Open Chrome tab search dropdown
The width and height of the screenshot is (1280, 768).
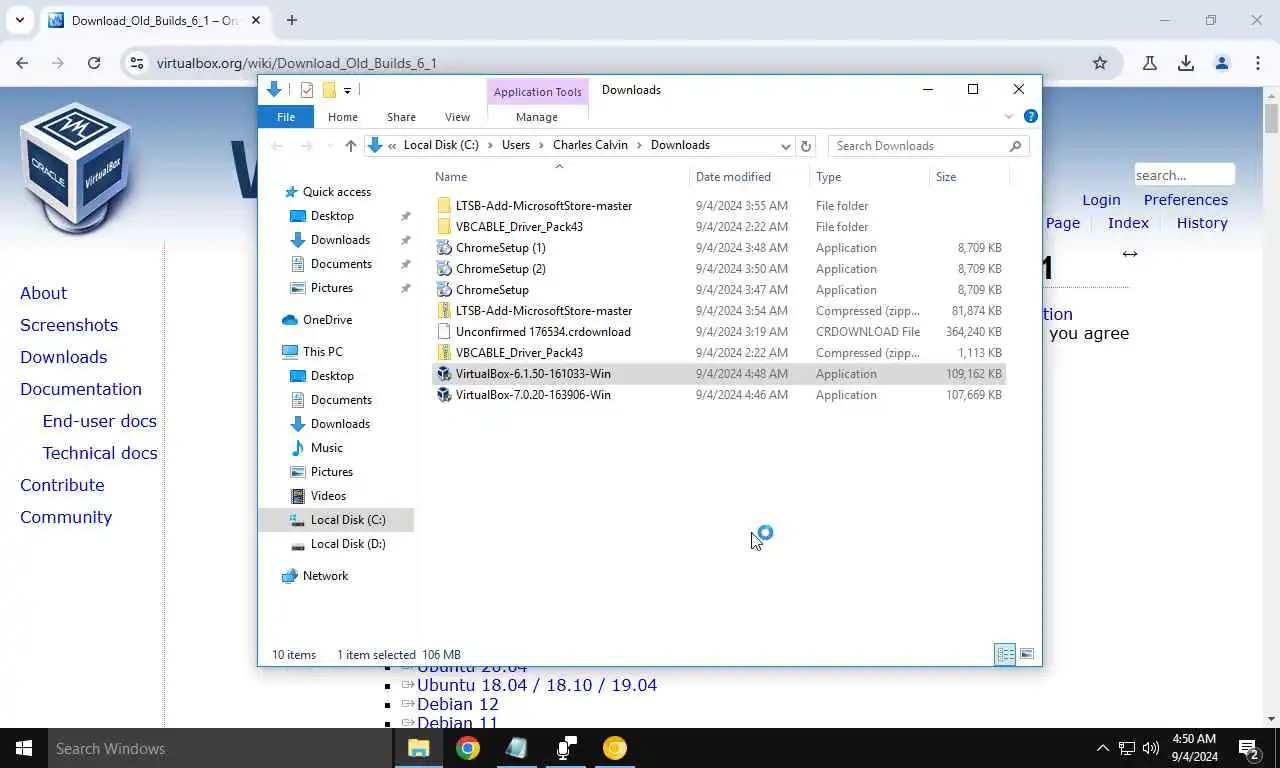click(x=20, y=20)
